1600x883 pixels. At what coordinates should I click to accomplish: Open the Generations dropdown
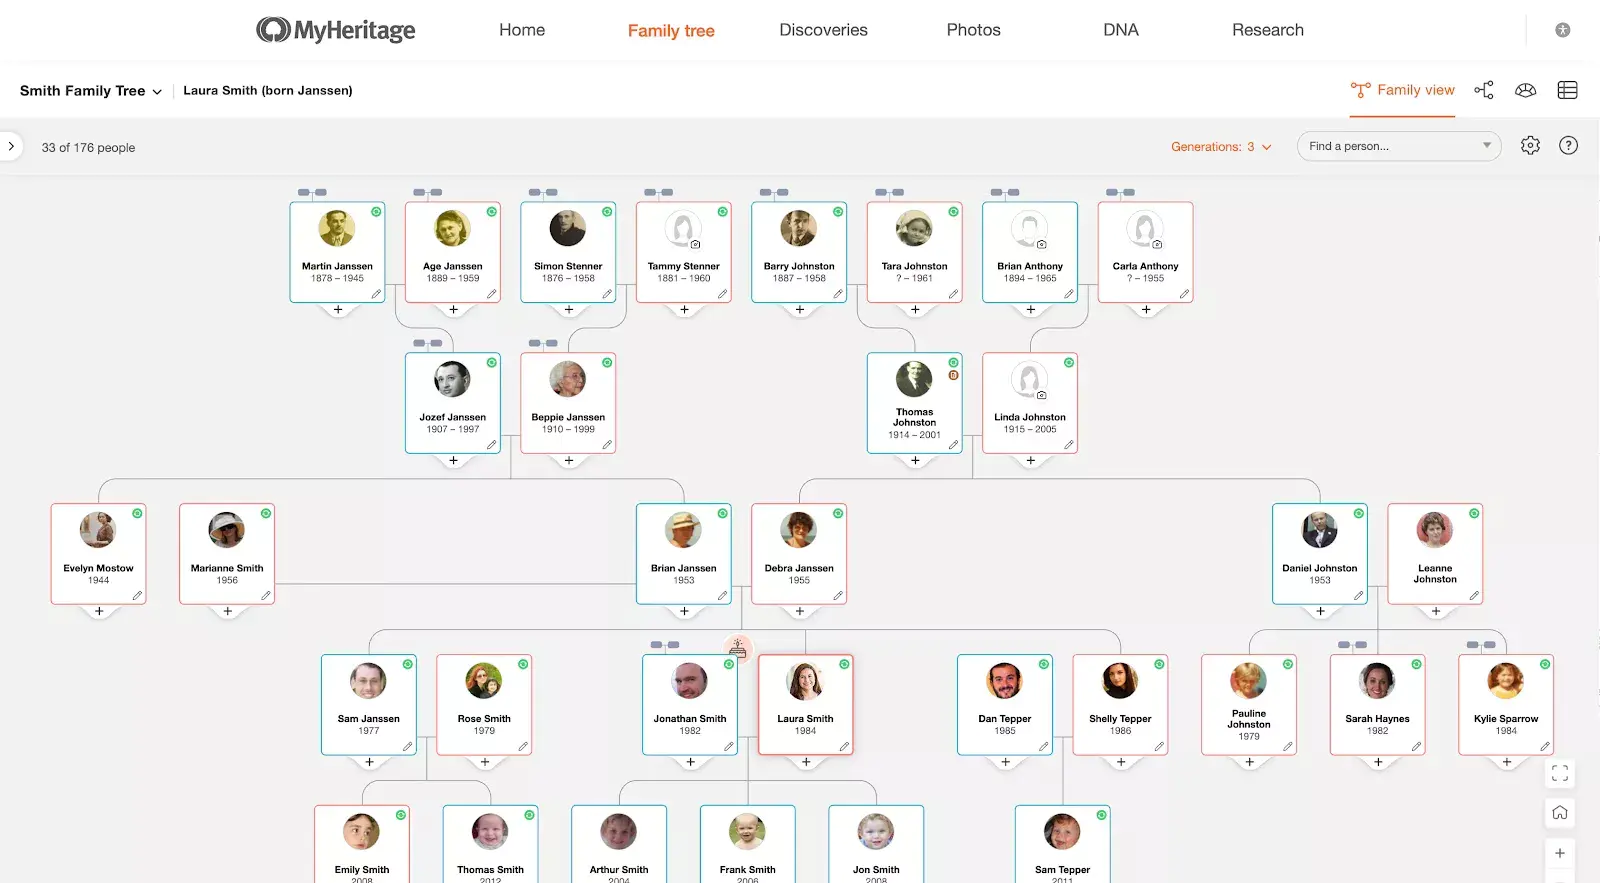tap(1221, 147)
